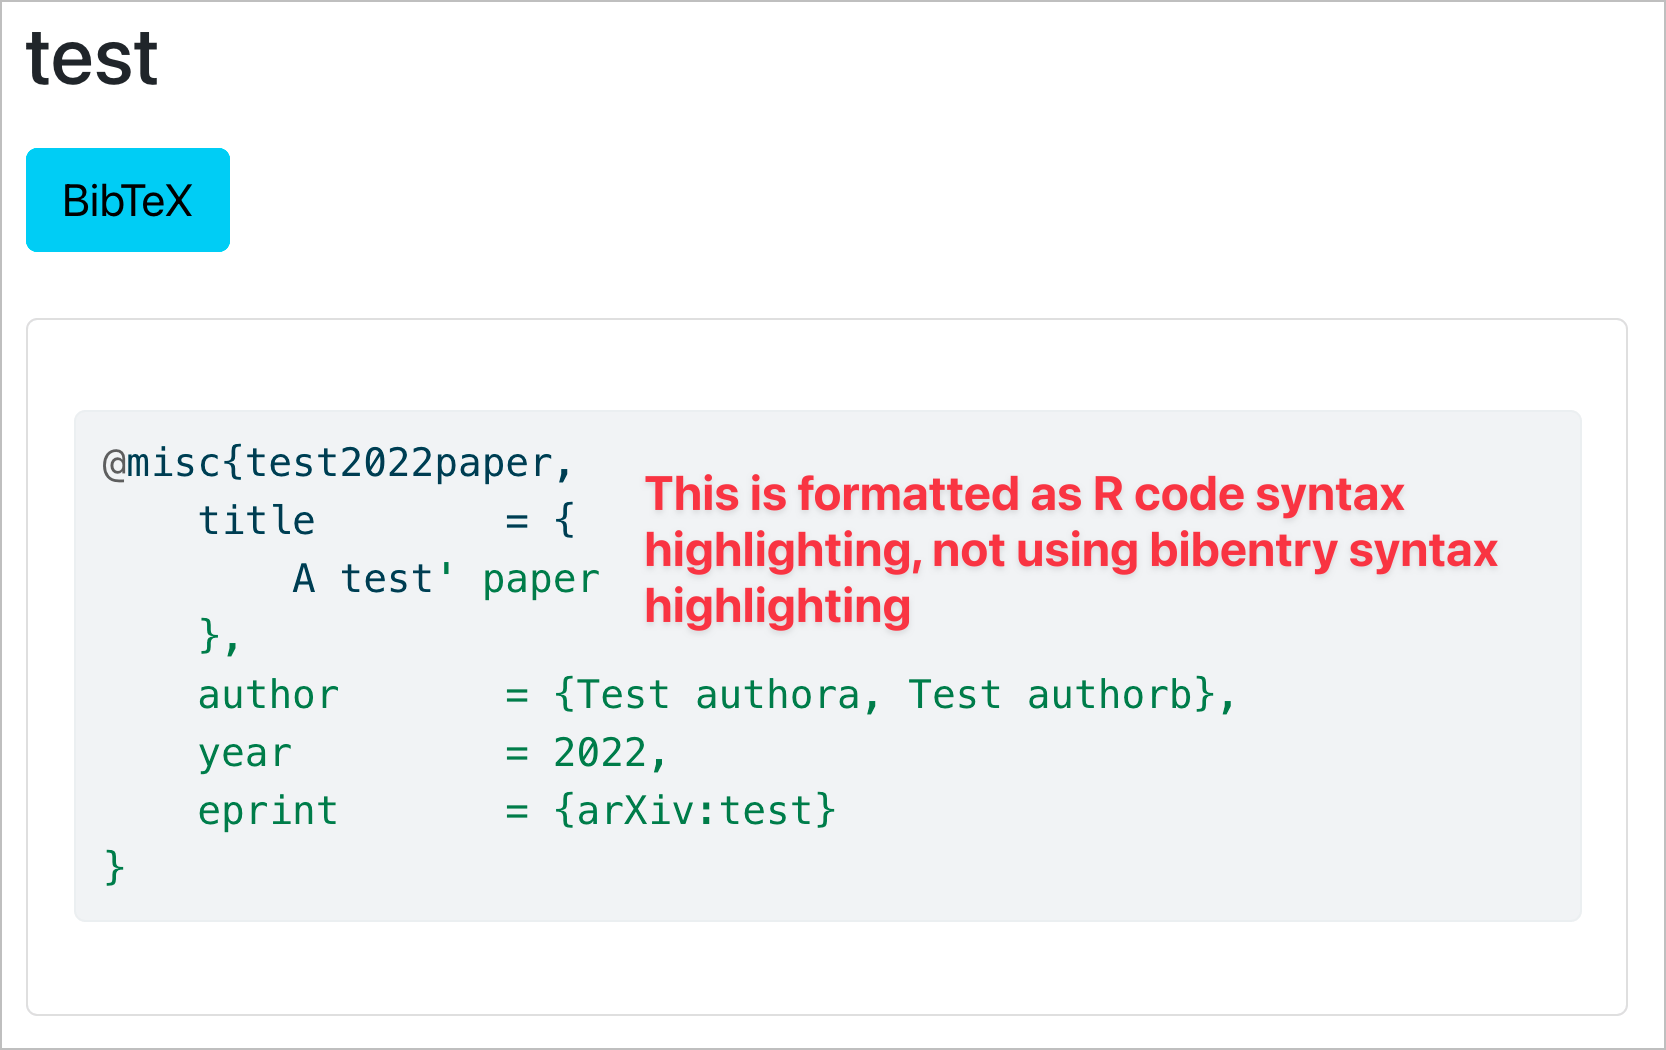Click the BibTeX button
This screenshot has height=1050, width=1666.
(127, 199)
